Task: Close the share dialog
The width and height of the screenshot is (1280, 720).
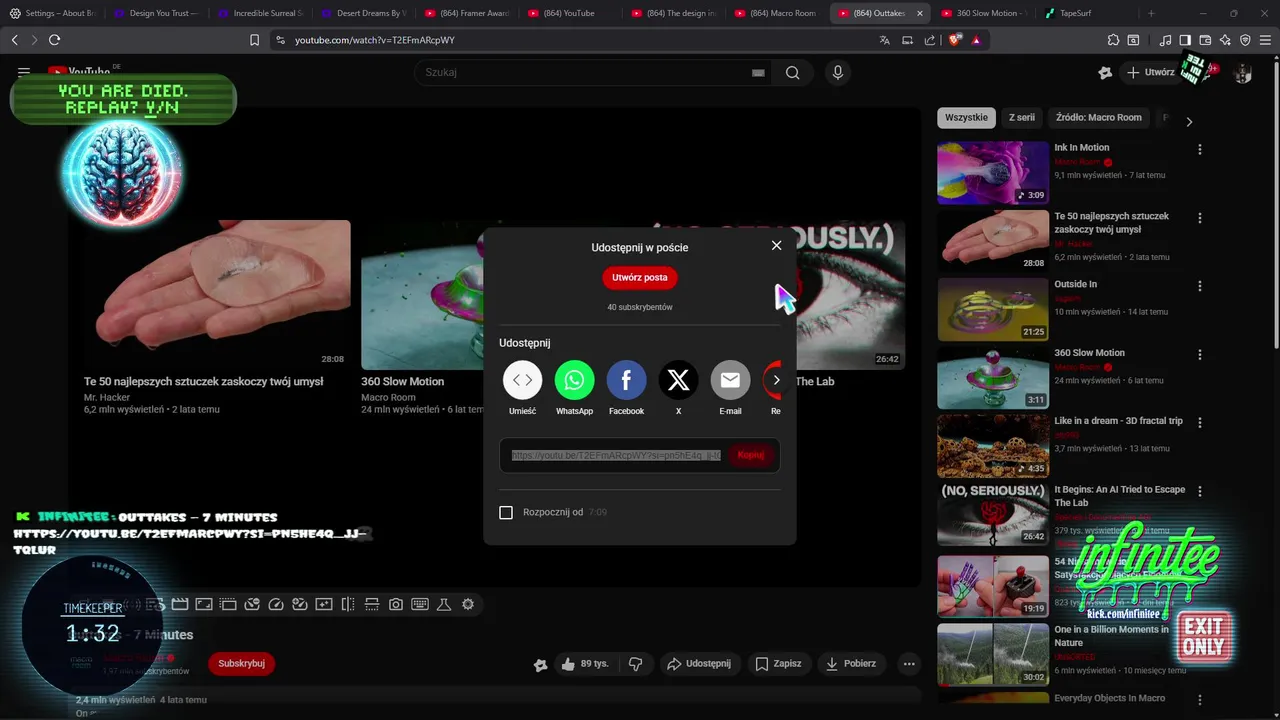Action: point(776,246)
